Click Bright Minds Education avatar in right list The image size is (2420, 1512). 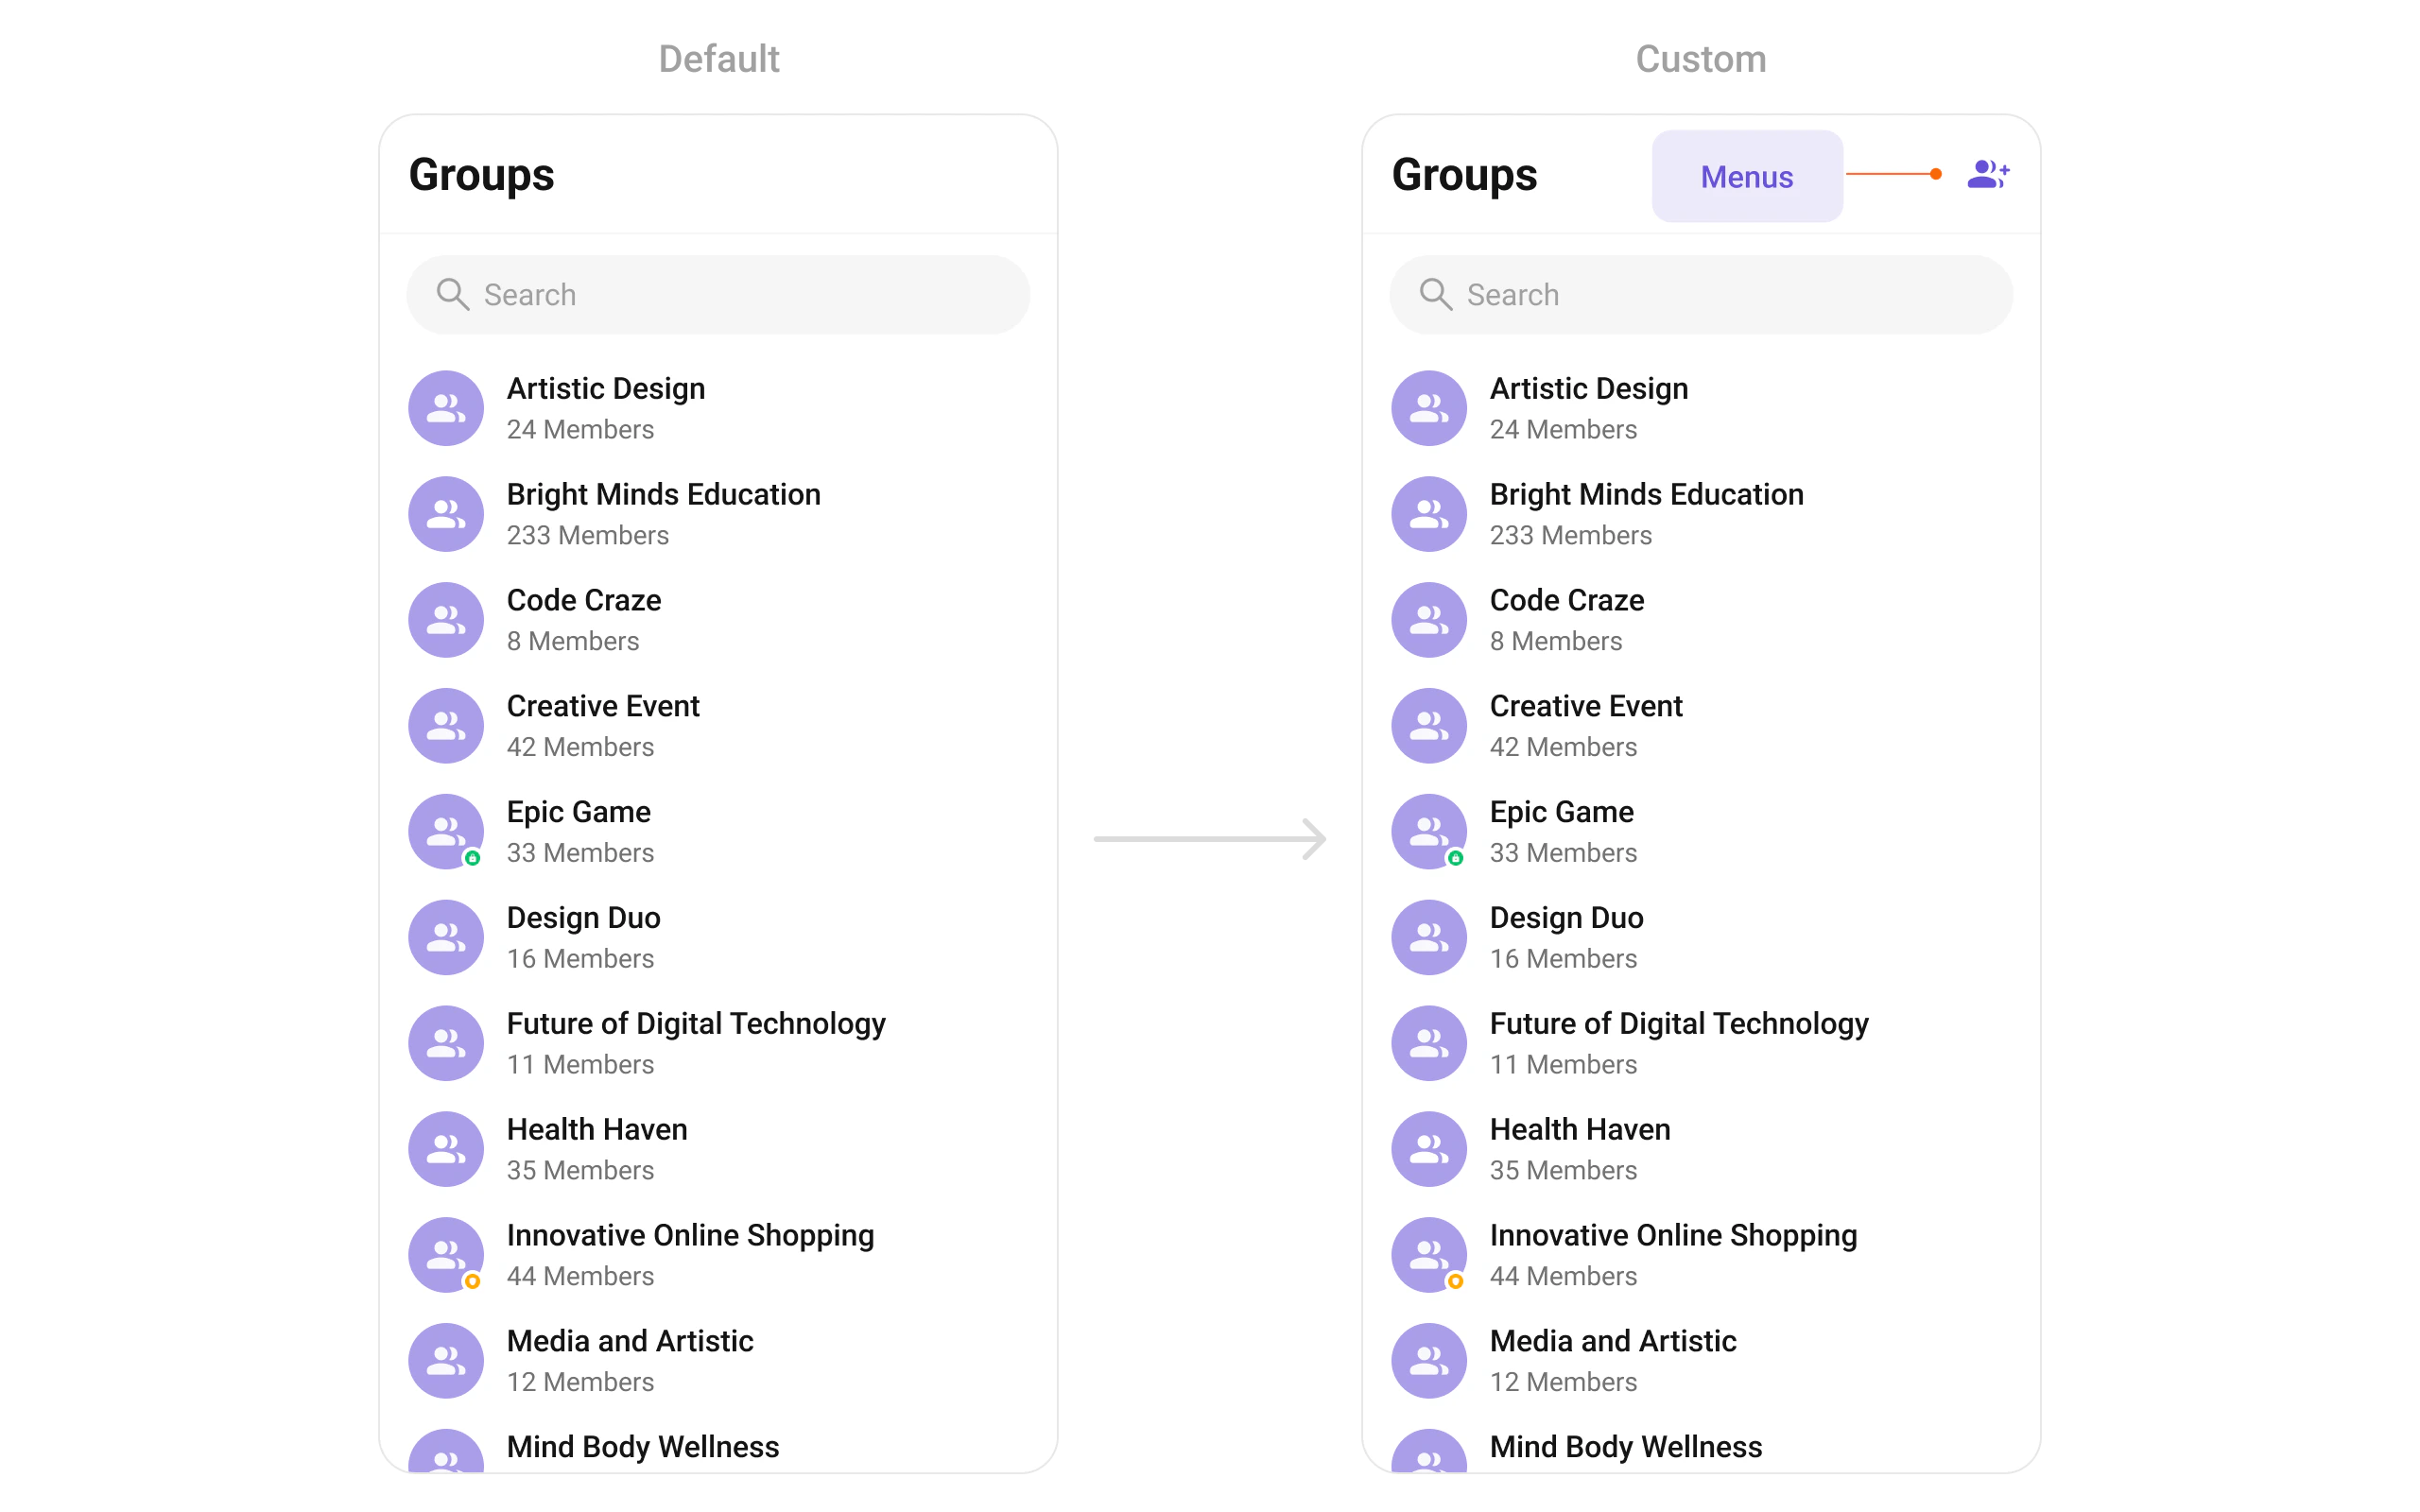(x=1429, y=514)
